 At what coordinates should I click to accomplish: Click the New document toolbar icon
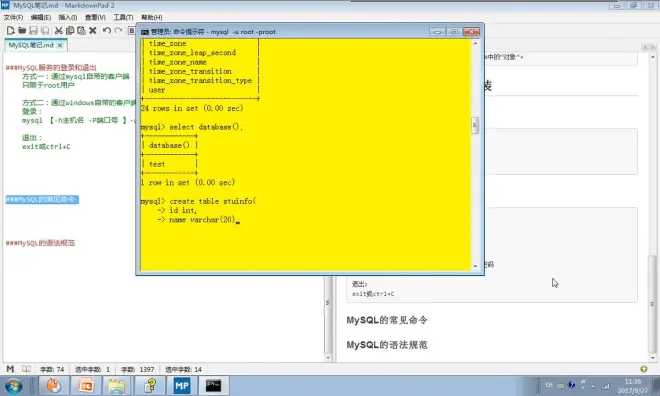point(11,30)
